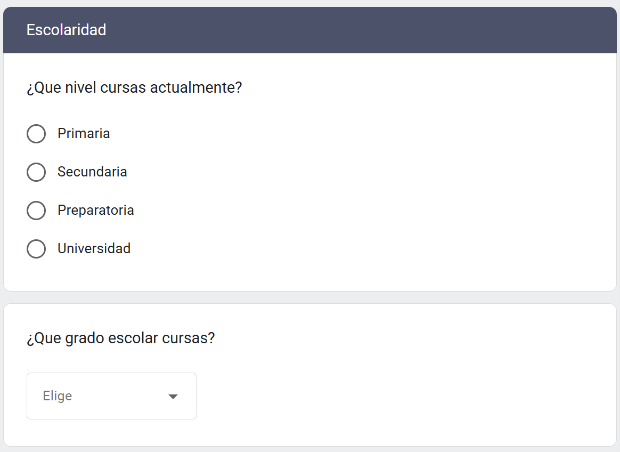
Task: Click the question '¿Que nivel cursas actualmente?'
Action: (x=134, y=87)
